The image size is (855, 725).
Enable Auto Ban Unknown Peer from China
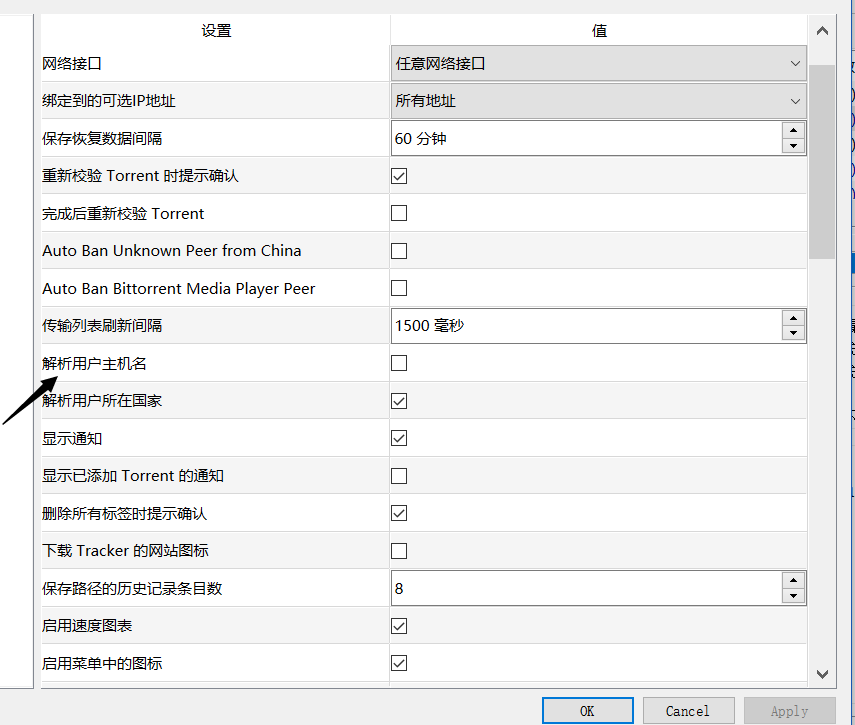click(x=399, y=251)
